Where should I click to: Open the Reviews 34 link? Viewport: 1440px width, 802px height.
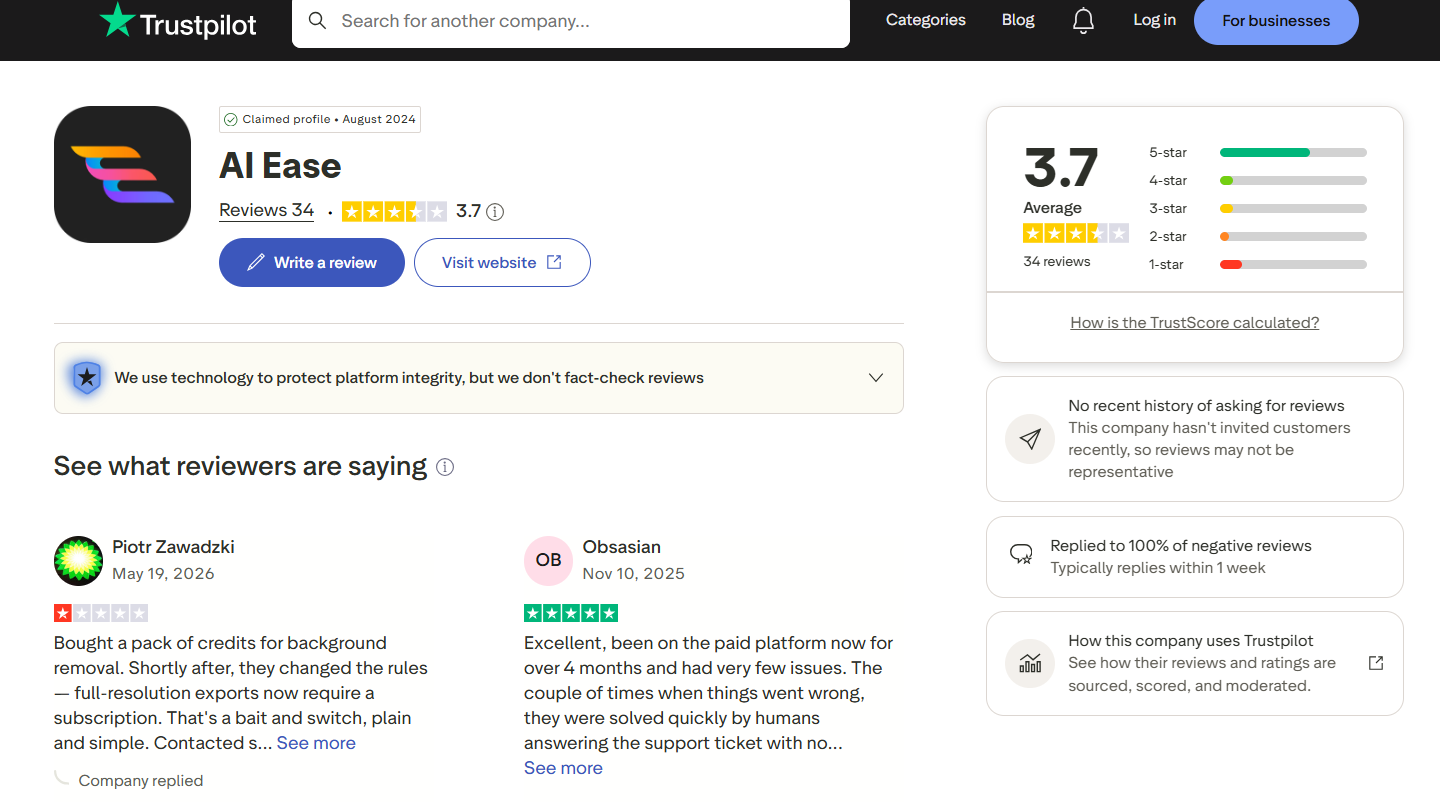point(266,211)
